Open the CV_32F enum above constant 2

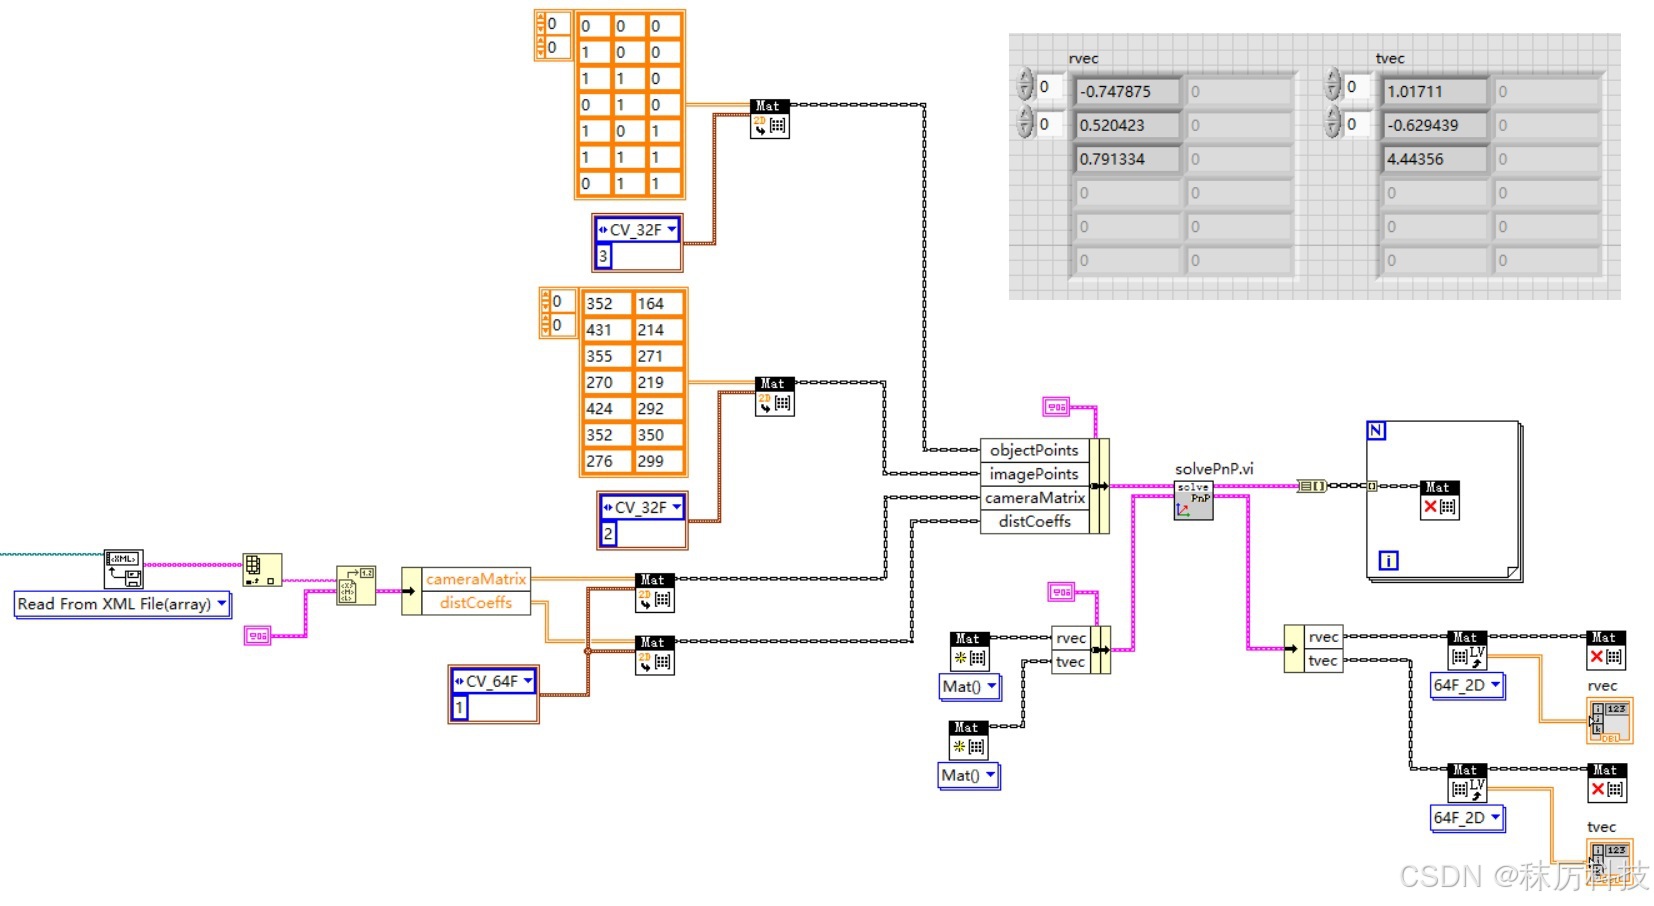[x=643, y=507]
